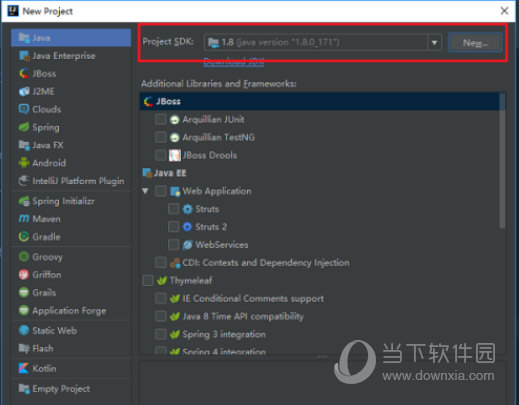Collapse the Web Application tree node

coord(145,191)
